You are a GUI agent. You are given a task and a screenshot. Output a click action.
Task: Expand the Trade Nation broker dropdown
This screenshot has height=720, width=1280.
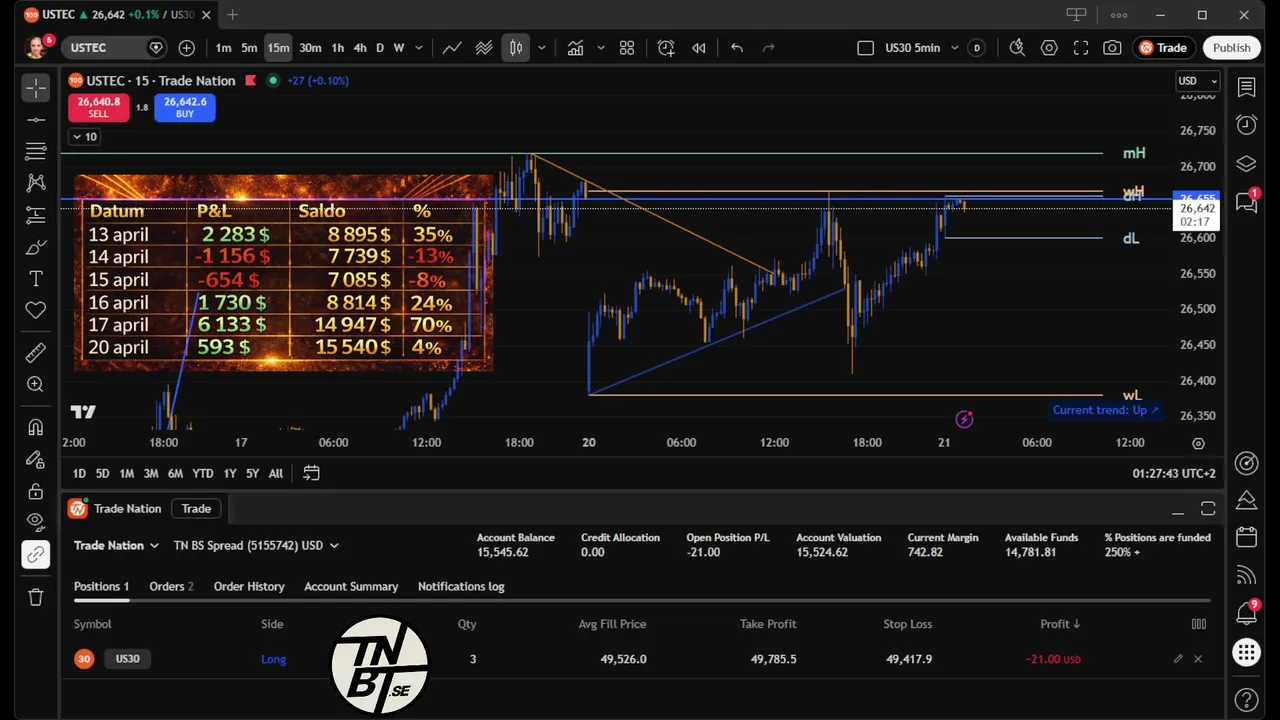[x=116, y=545]
